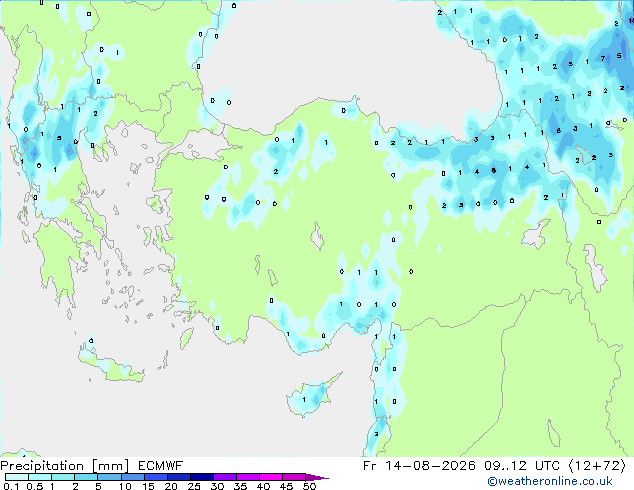This screenshot has width=634, height=490.
Task: Click the 1–2 mm legend swatch
Action: click(63, 477)
